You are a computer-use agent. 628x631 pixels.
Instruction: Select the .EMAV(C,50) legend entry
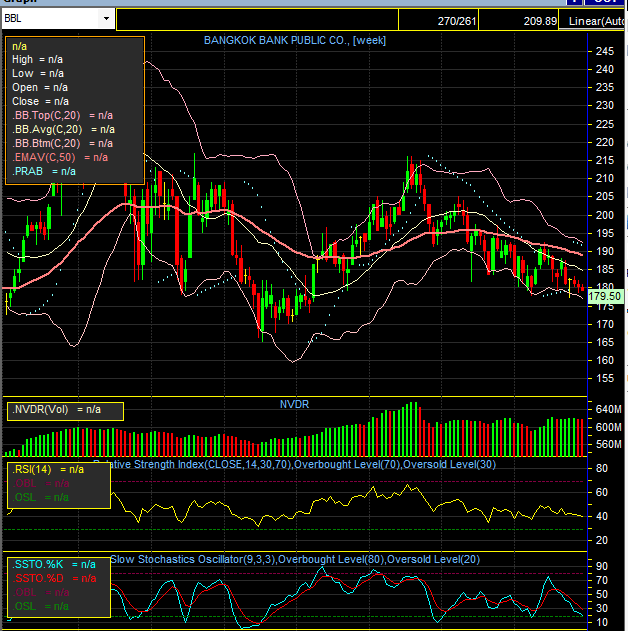(x=59, y=157)
